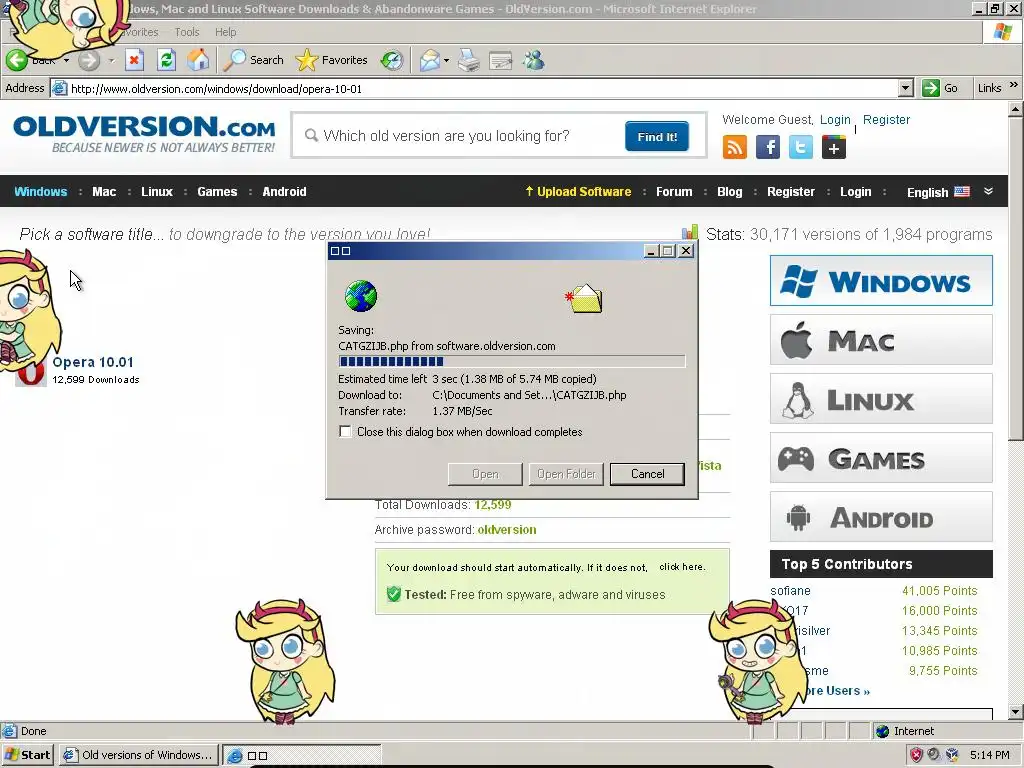Click archive password oldversion text
1024x768 pixels.
(507, 530)
